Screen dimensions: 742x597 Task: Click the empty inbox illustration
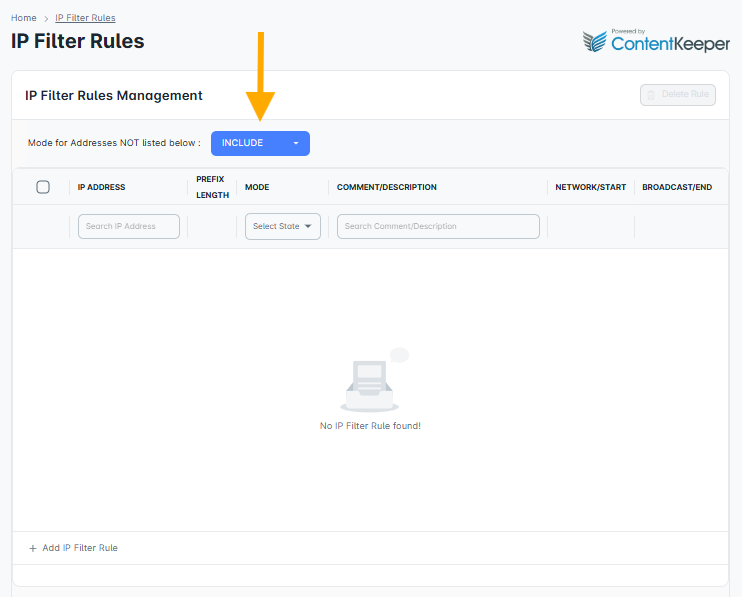click(x=370, y=382)
